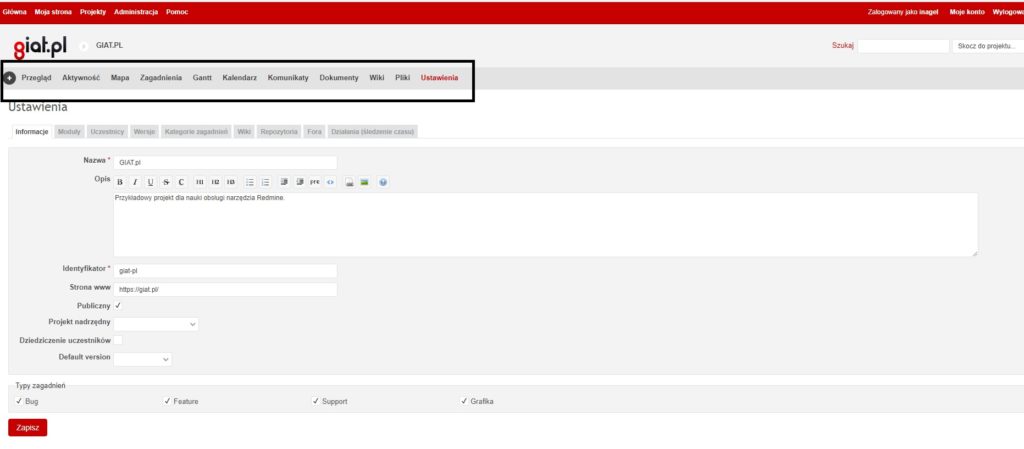
Task: Open Administracja in the top bar
Action: (x=136, y=12)
